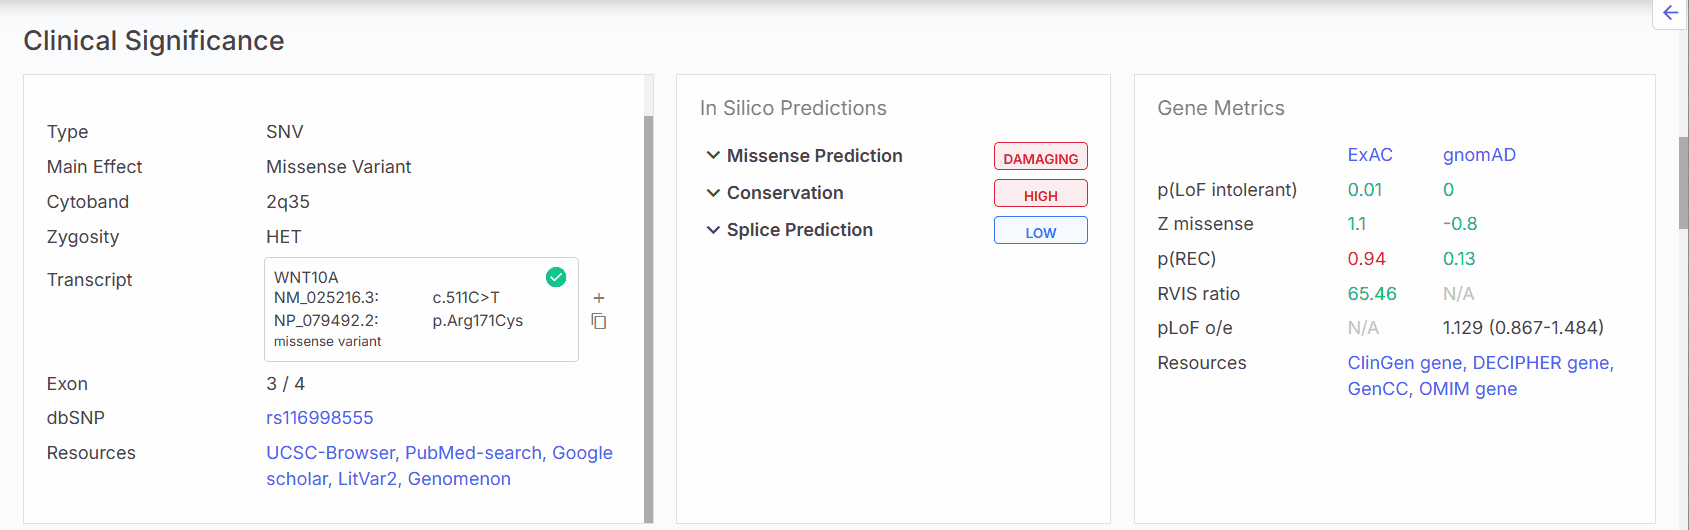The image size is (1689, 530).
Task: Copy transcript details with the copy icon
Action: 599,321
